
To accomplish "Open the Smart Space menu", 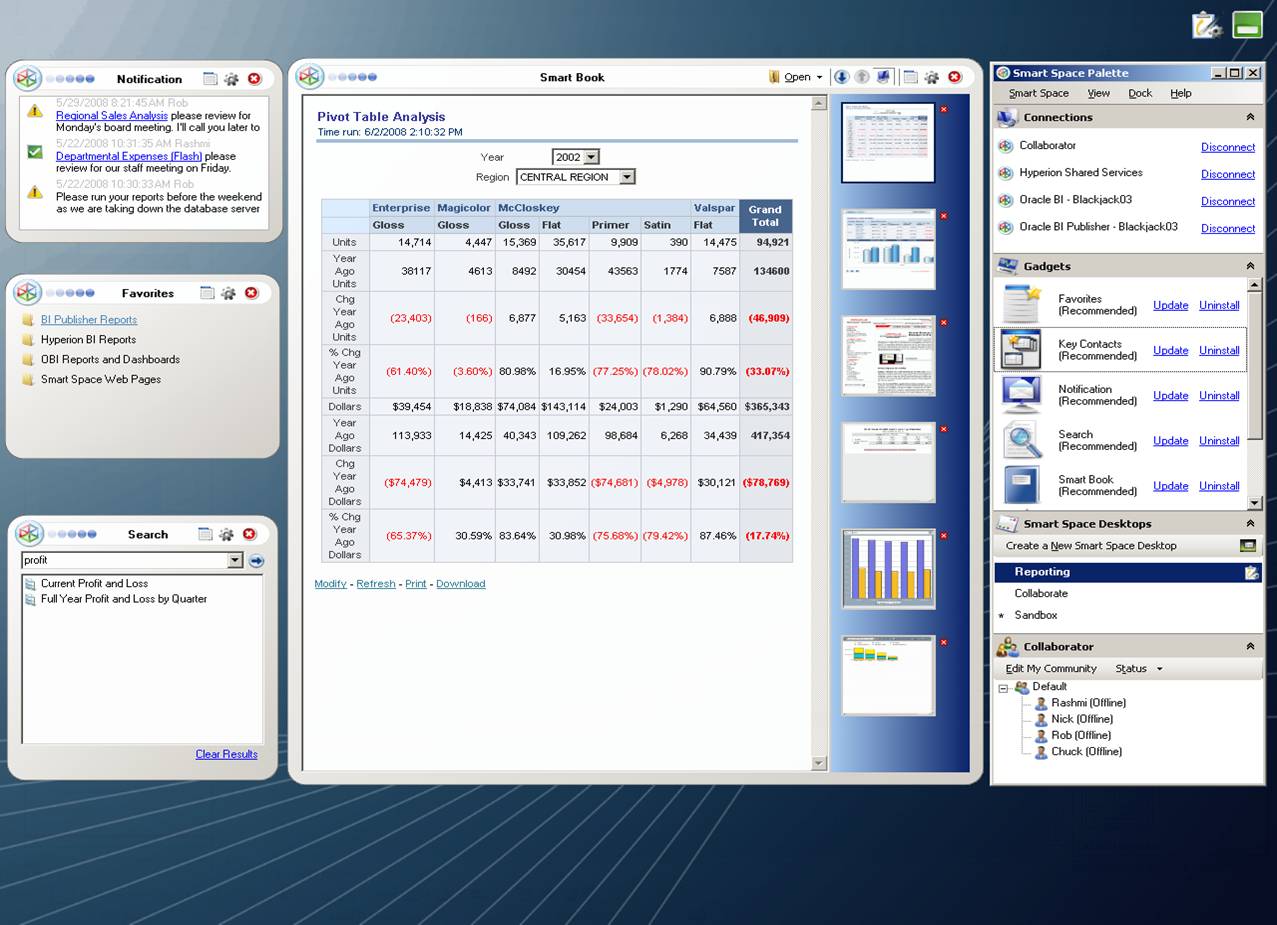I will 1038,93.
